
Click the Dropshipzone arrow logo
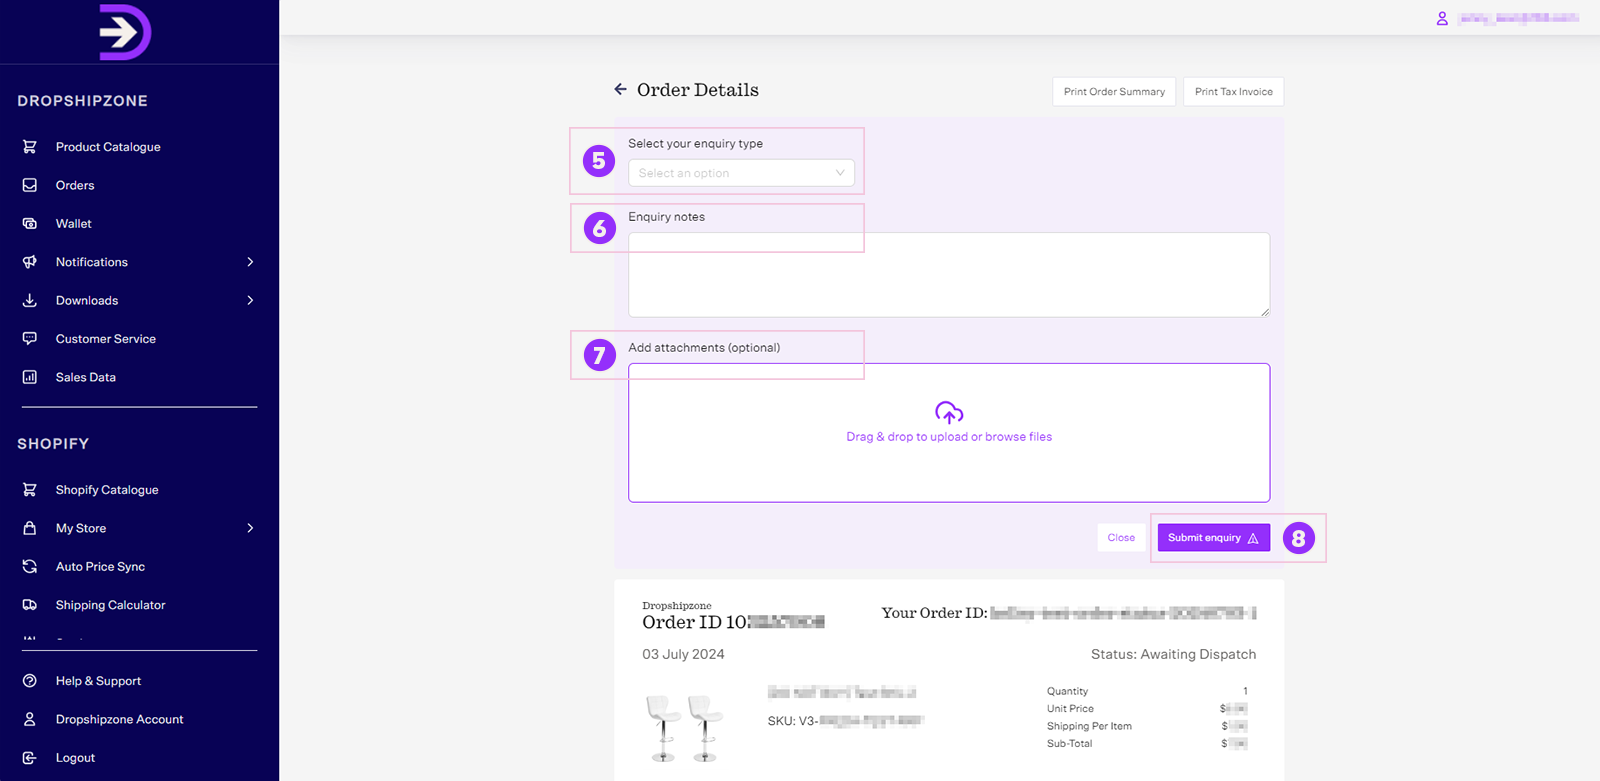pyautogui.click(x=125, y=32)
